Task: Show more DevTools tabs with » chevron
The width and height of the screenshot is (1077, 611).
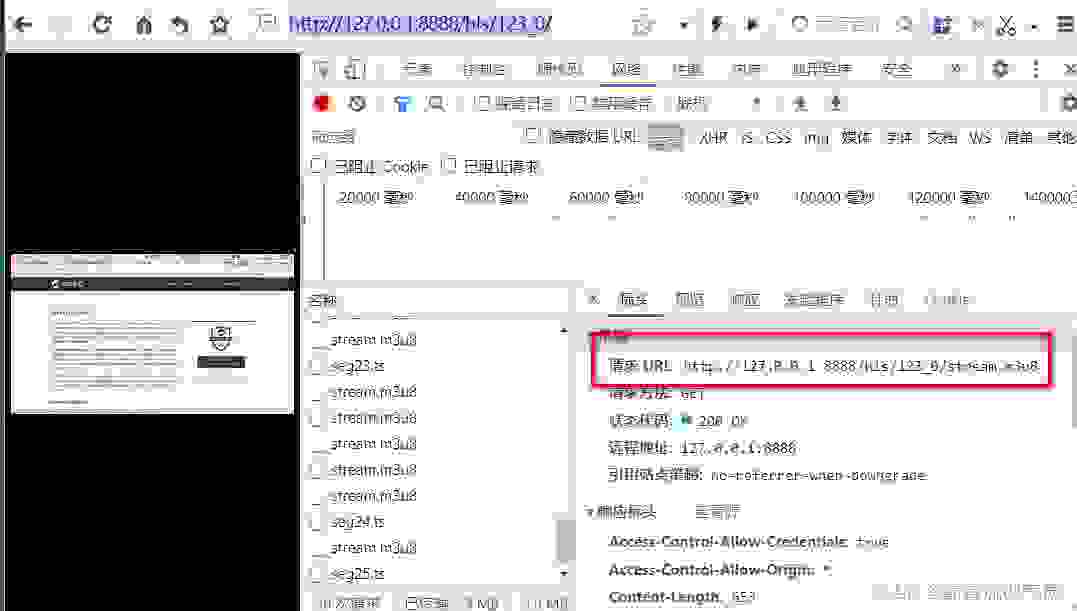Action: pos(955,69)
